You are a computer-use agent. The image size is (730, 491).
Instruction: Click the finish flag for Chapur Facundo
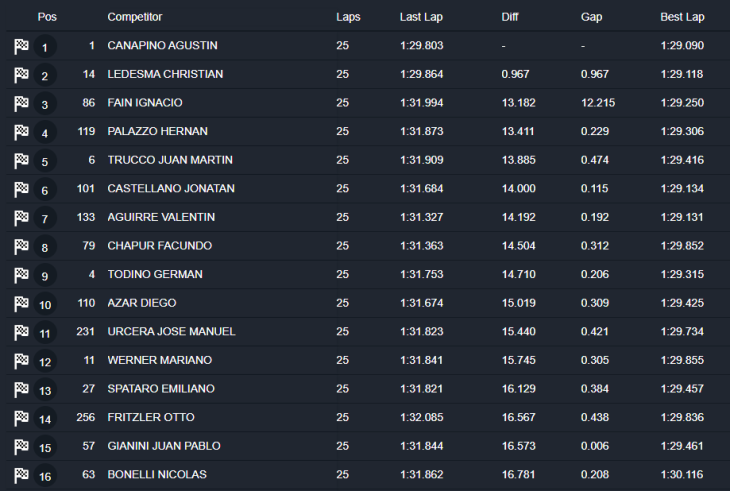[22, 246]
